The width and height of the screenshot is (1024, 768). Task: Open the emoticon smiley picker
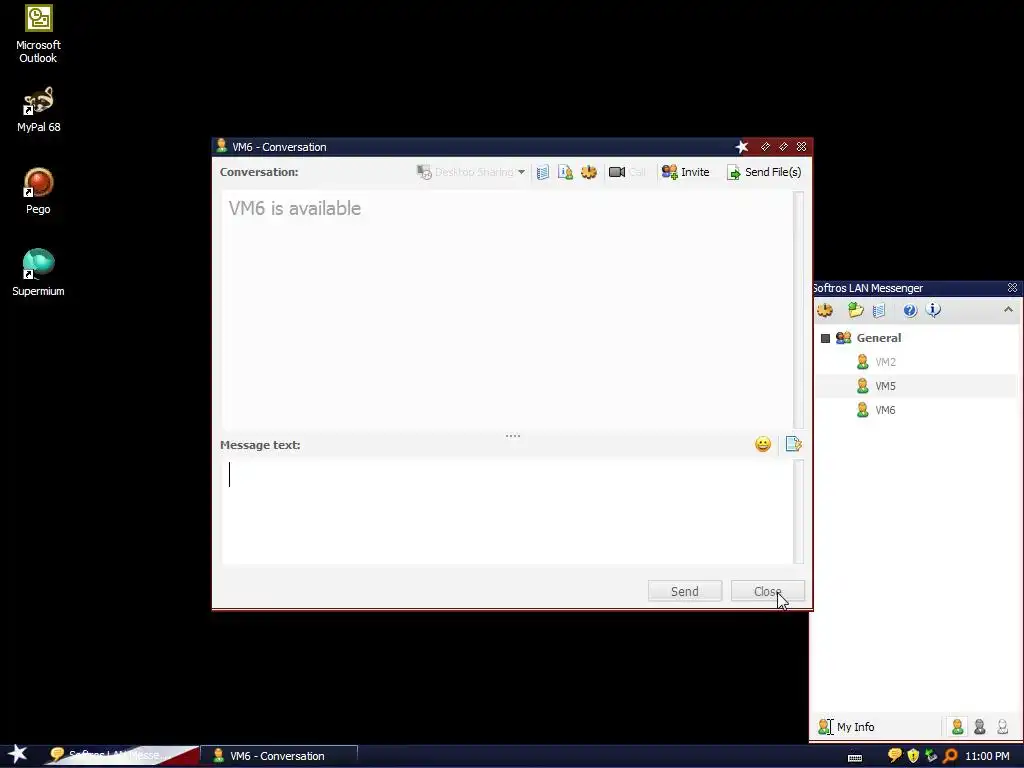[x=763, y=444]
